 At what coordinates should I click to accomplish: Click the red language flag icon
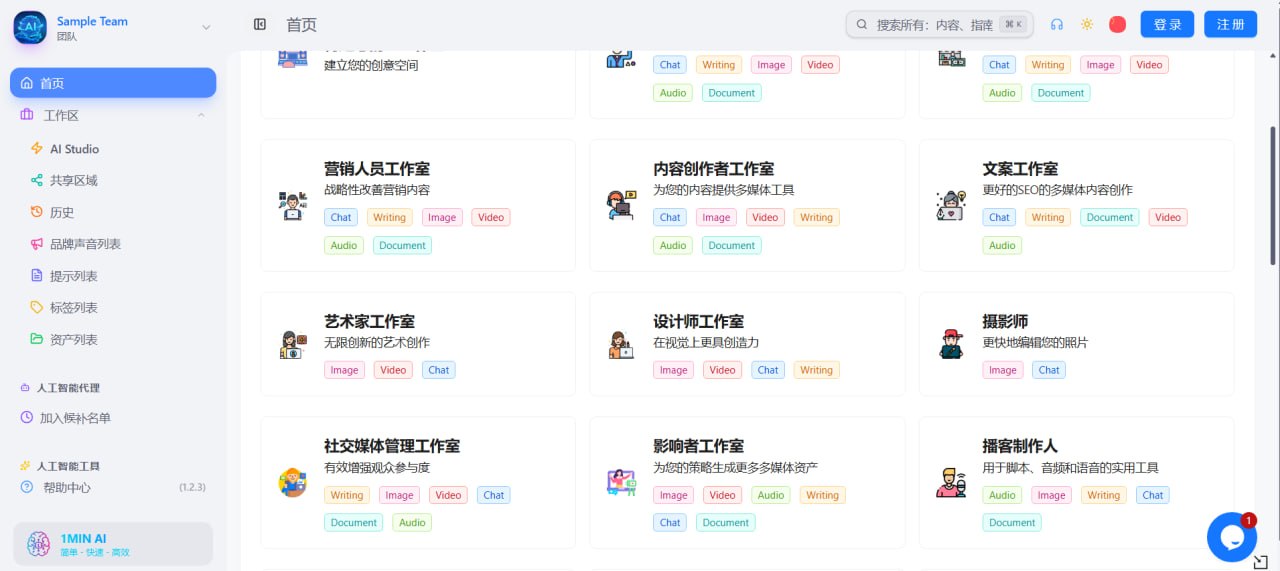tap(1118, 25)
